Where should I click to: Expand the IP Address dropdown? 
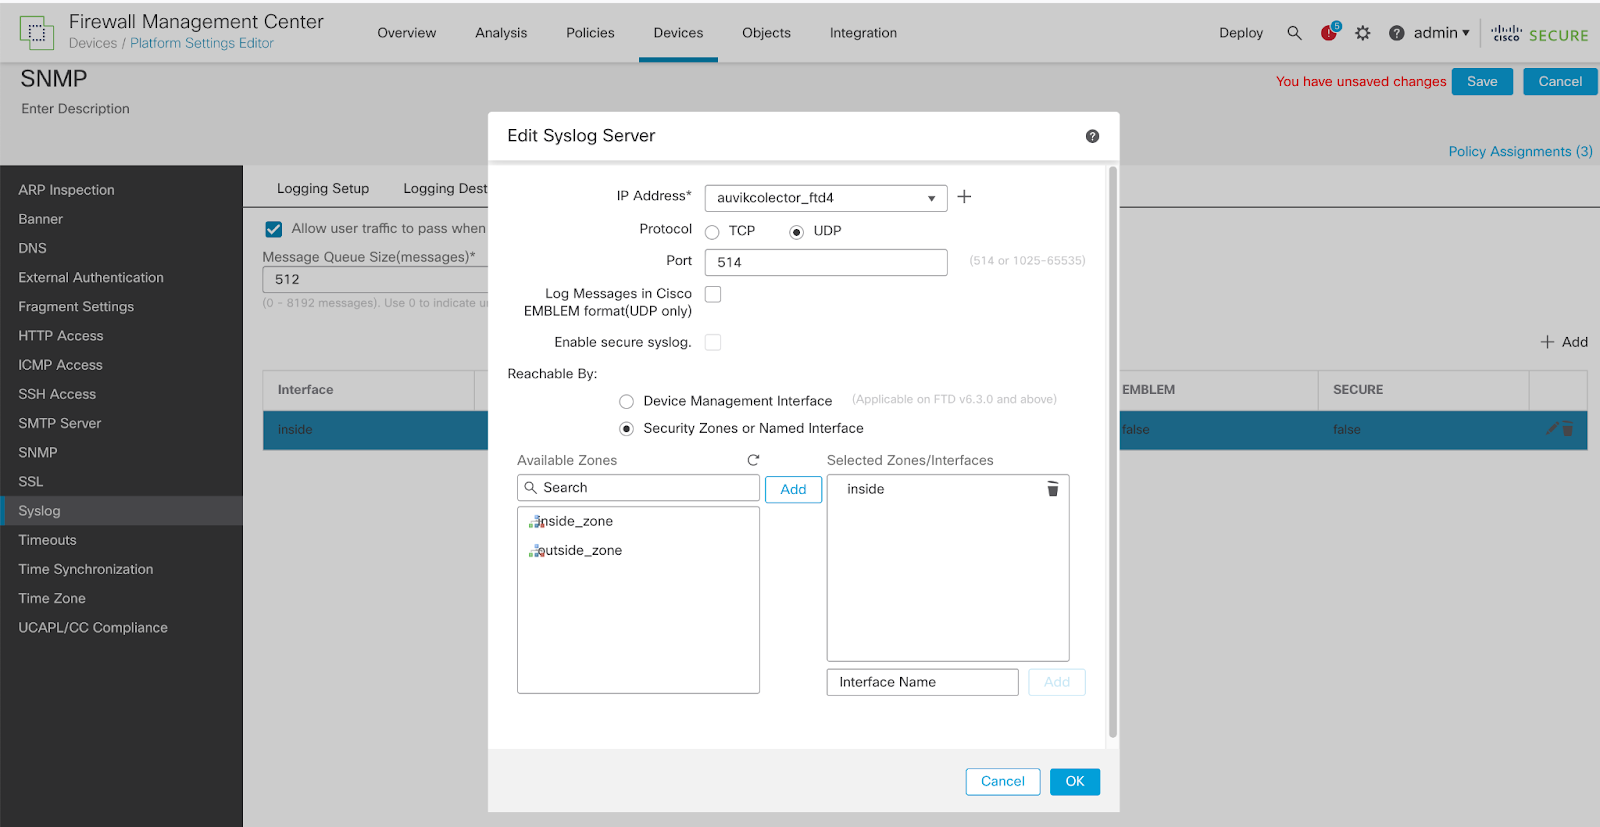(930, 198)
